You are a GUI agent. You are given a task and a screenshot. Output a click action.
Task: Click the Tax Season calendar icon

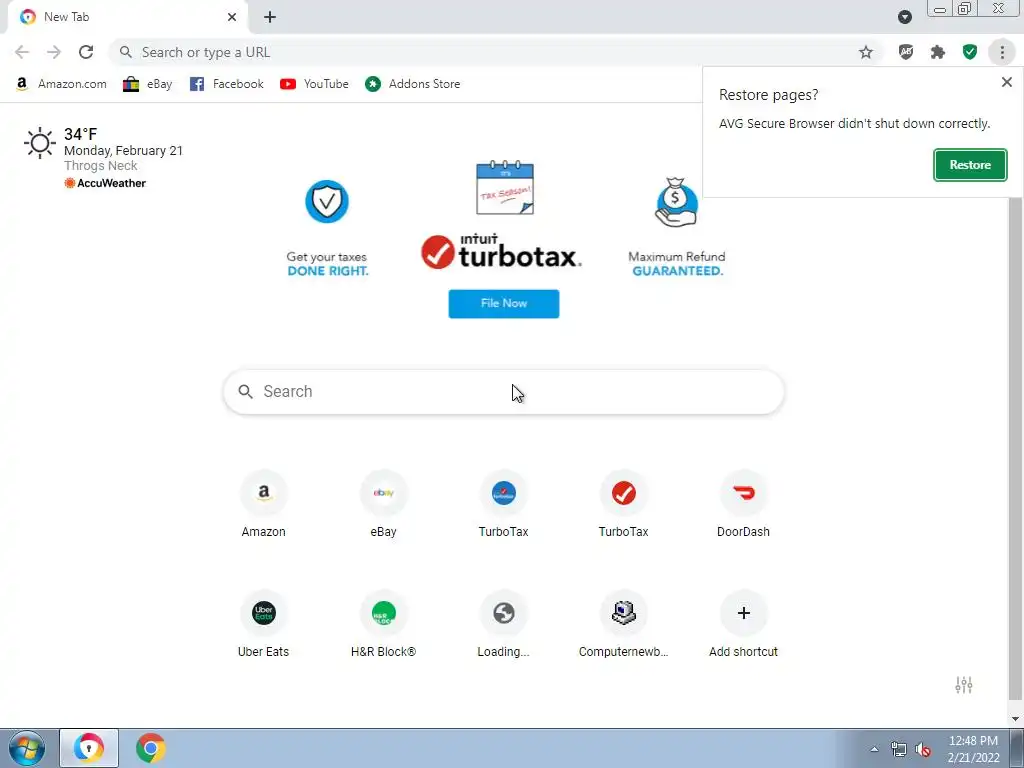[505, 187]
